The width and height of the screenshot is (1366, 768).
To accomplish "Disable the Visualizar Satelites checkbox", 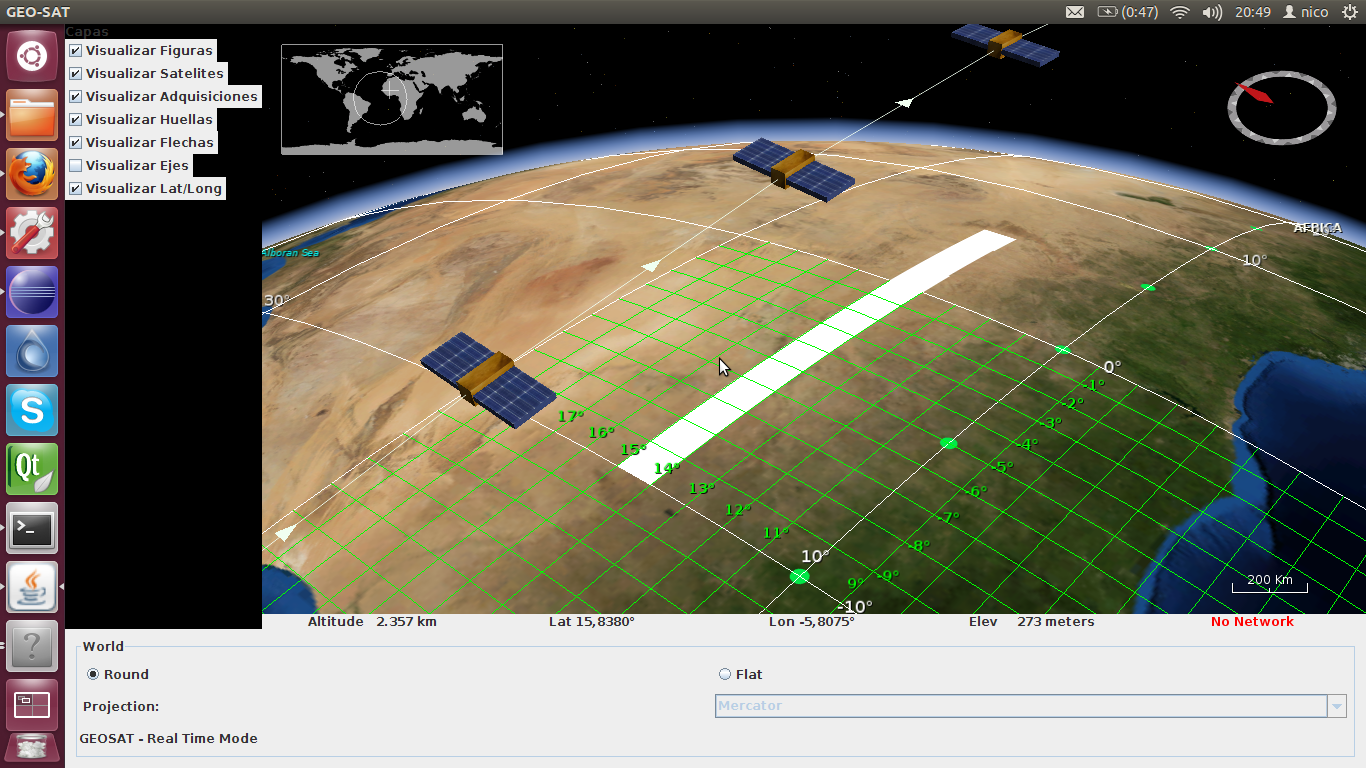I will (x=75, y=74).
